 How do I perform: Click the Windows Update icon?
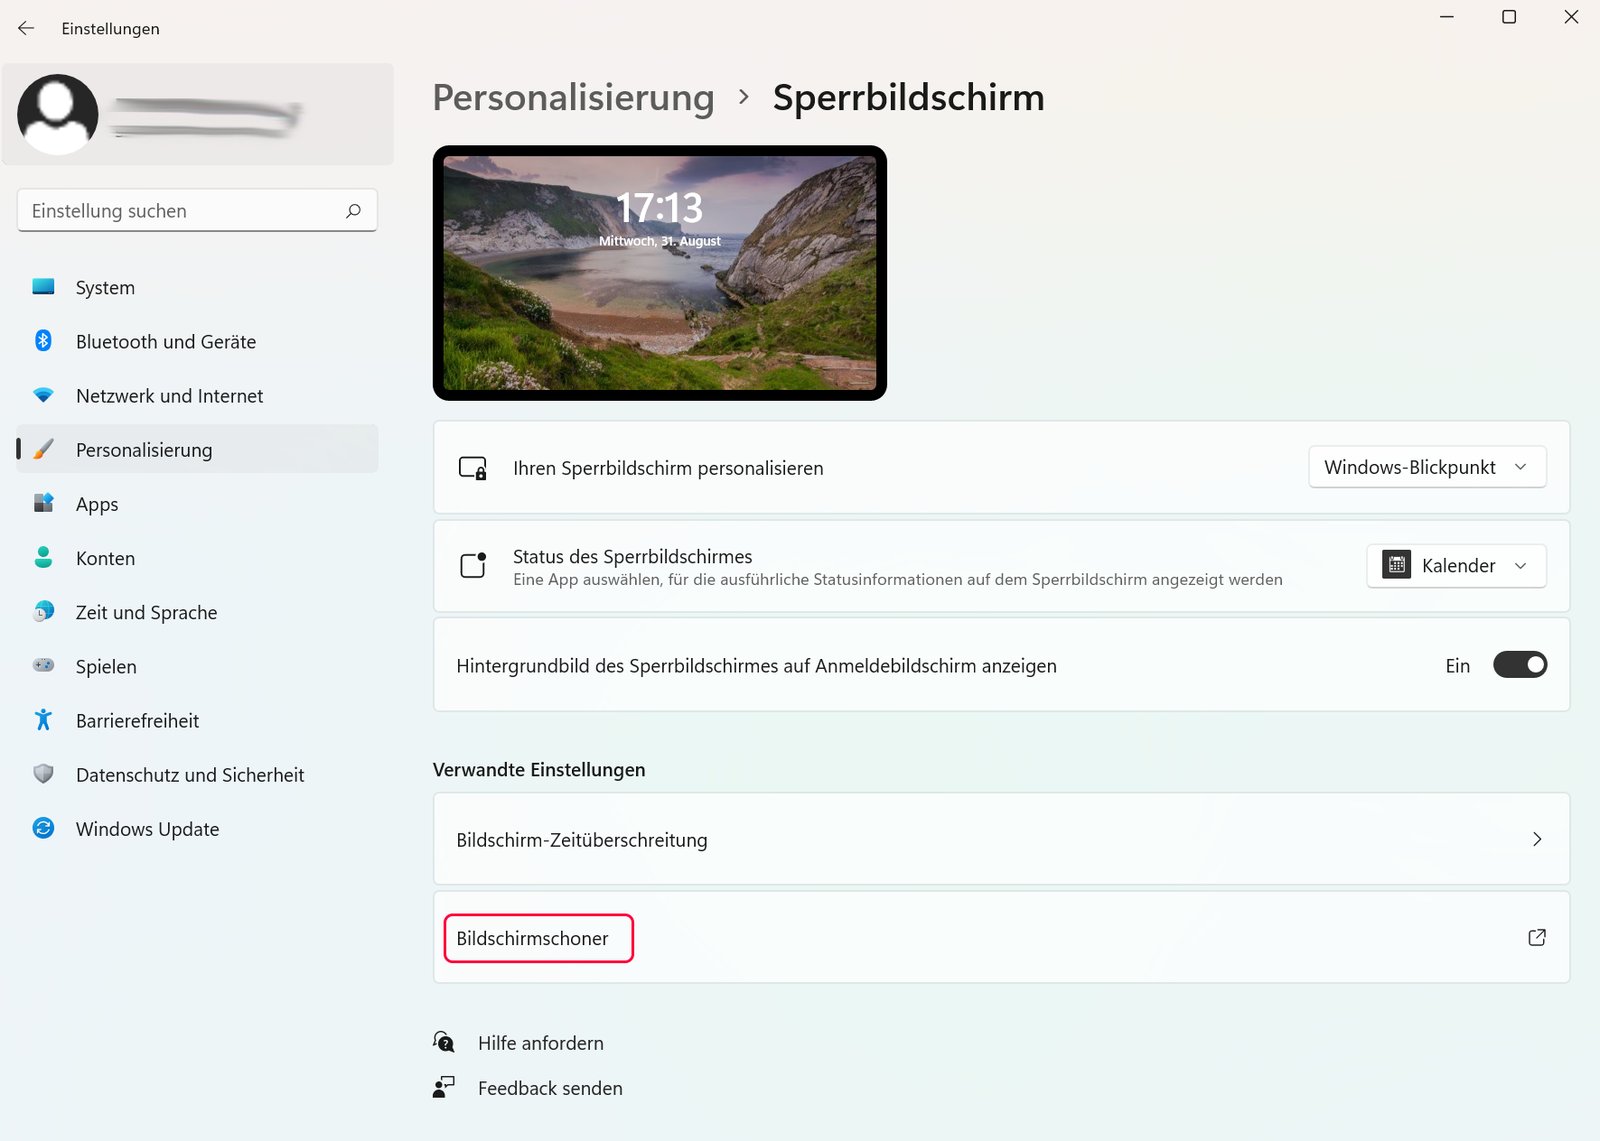pos(43,828)
